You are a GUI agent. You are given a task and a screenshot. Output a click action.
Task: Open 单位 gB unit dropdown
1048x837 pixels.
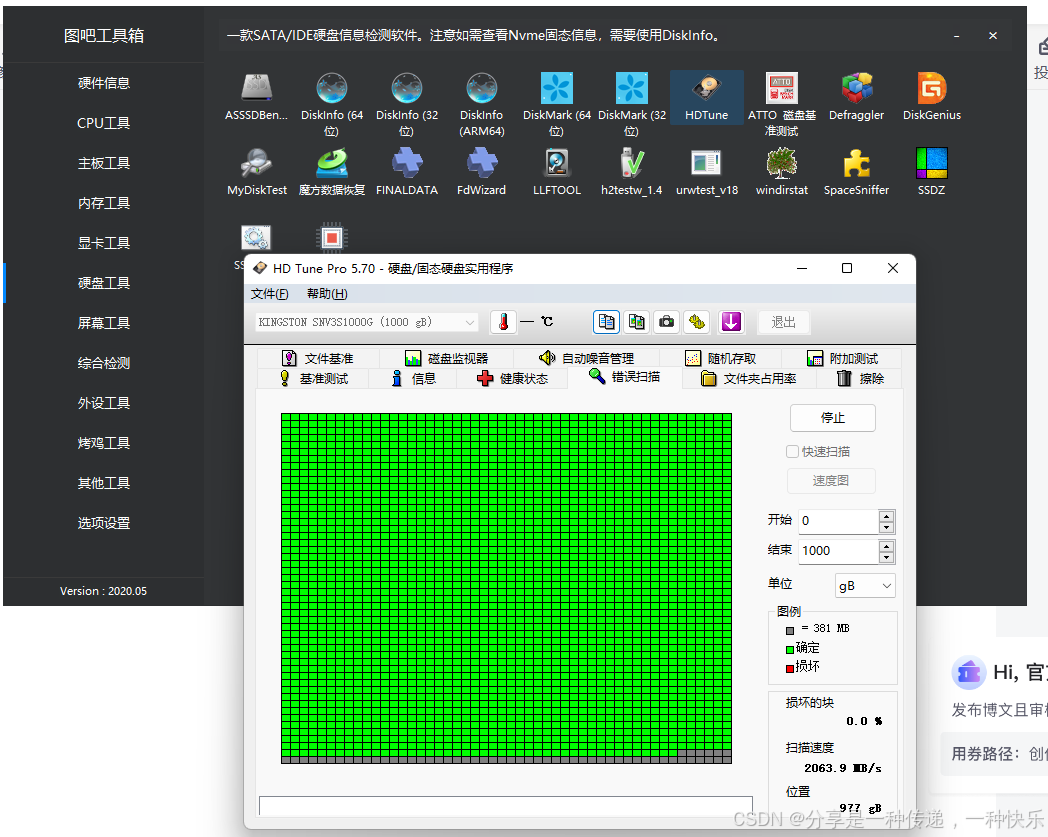[865, 586]
